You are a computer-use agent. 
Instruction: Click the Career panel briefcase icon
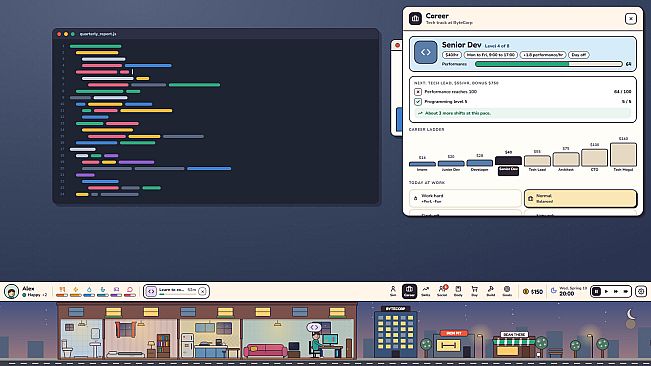click(415, 19)
